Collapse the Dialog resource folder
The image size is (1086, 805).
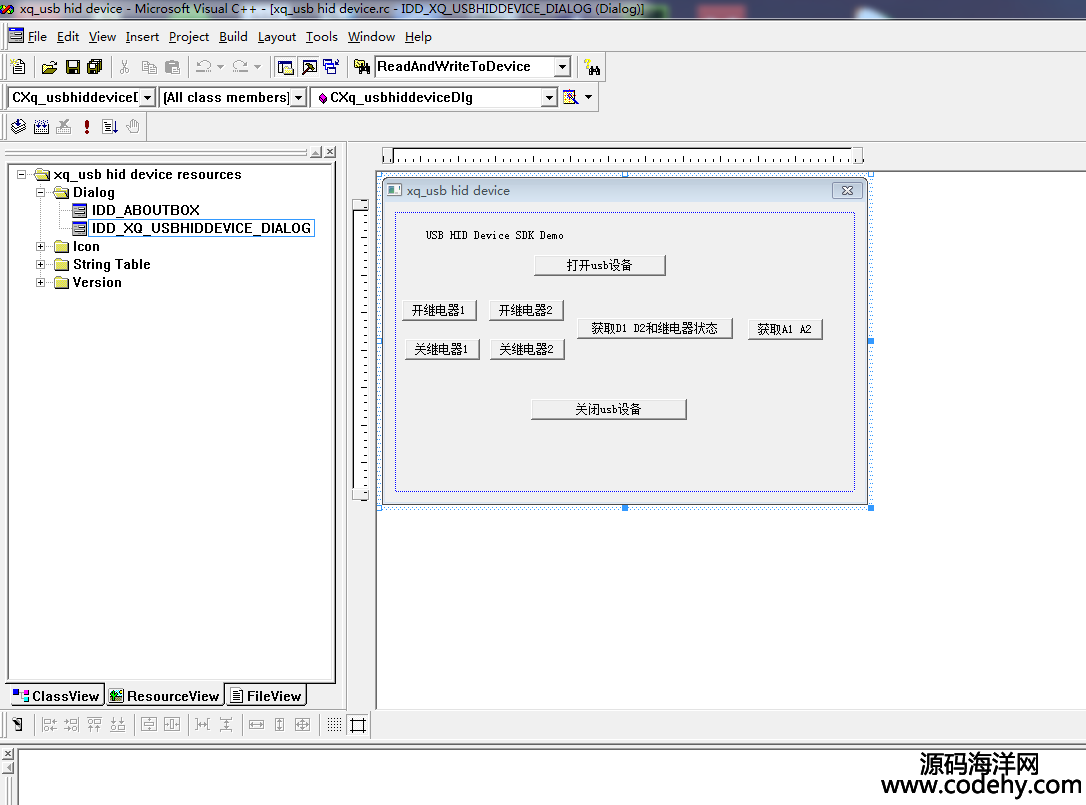tap(41, 192)
